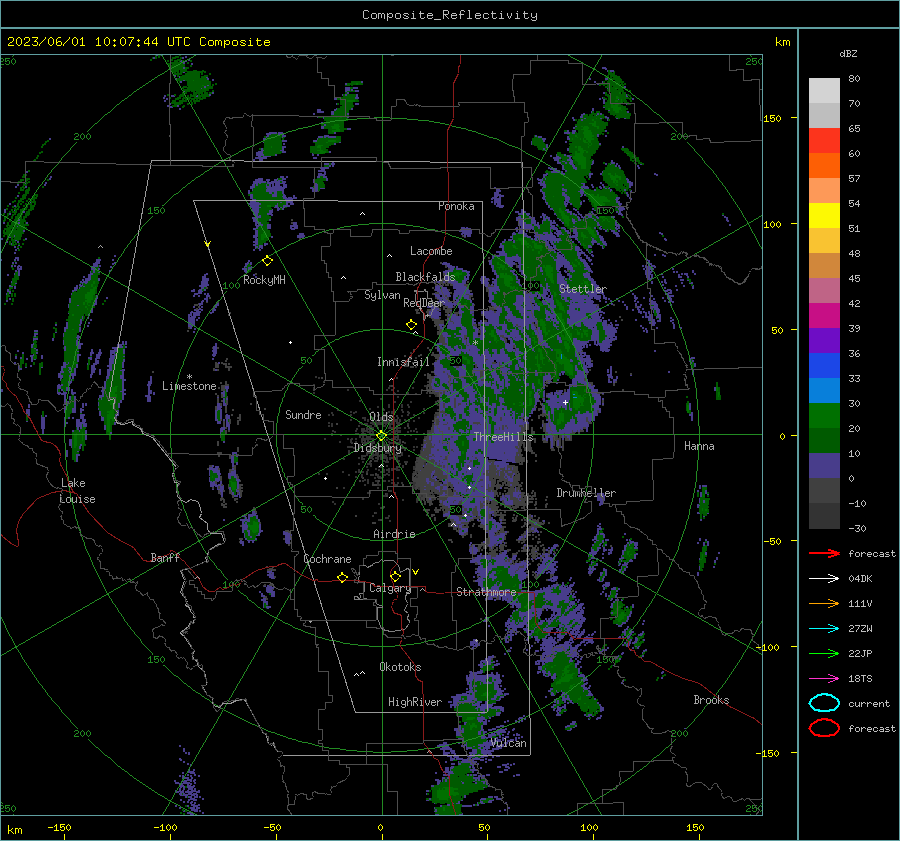The image size is (900, 841).
Task: Click the ThreeHills town label
Action: [503, 437]
